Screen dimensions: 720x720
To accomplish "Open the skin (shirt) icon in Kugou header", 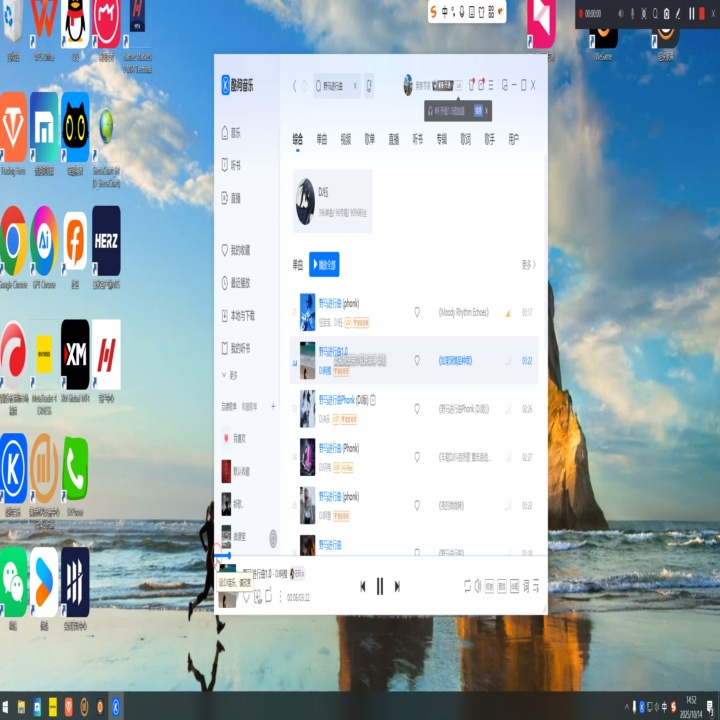I will click(471, 85).
